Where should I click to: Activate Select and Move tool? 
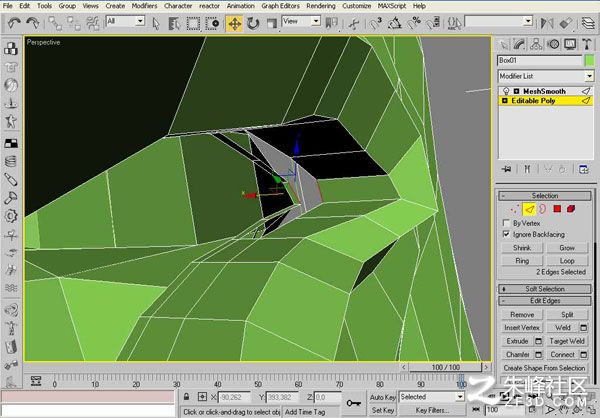pyautogui.click(x=234, y=24)
